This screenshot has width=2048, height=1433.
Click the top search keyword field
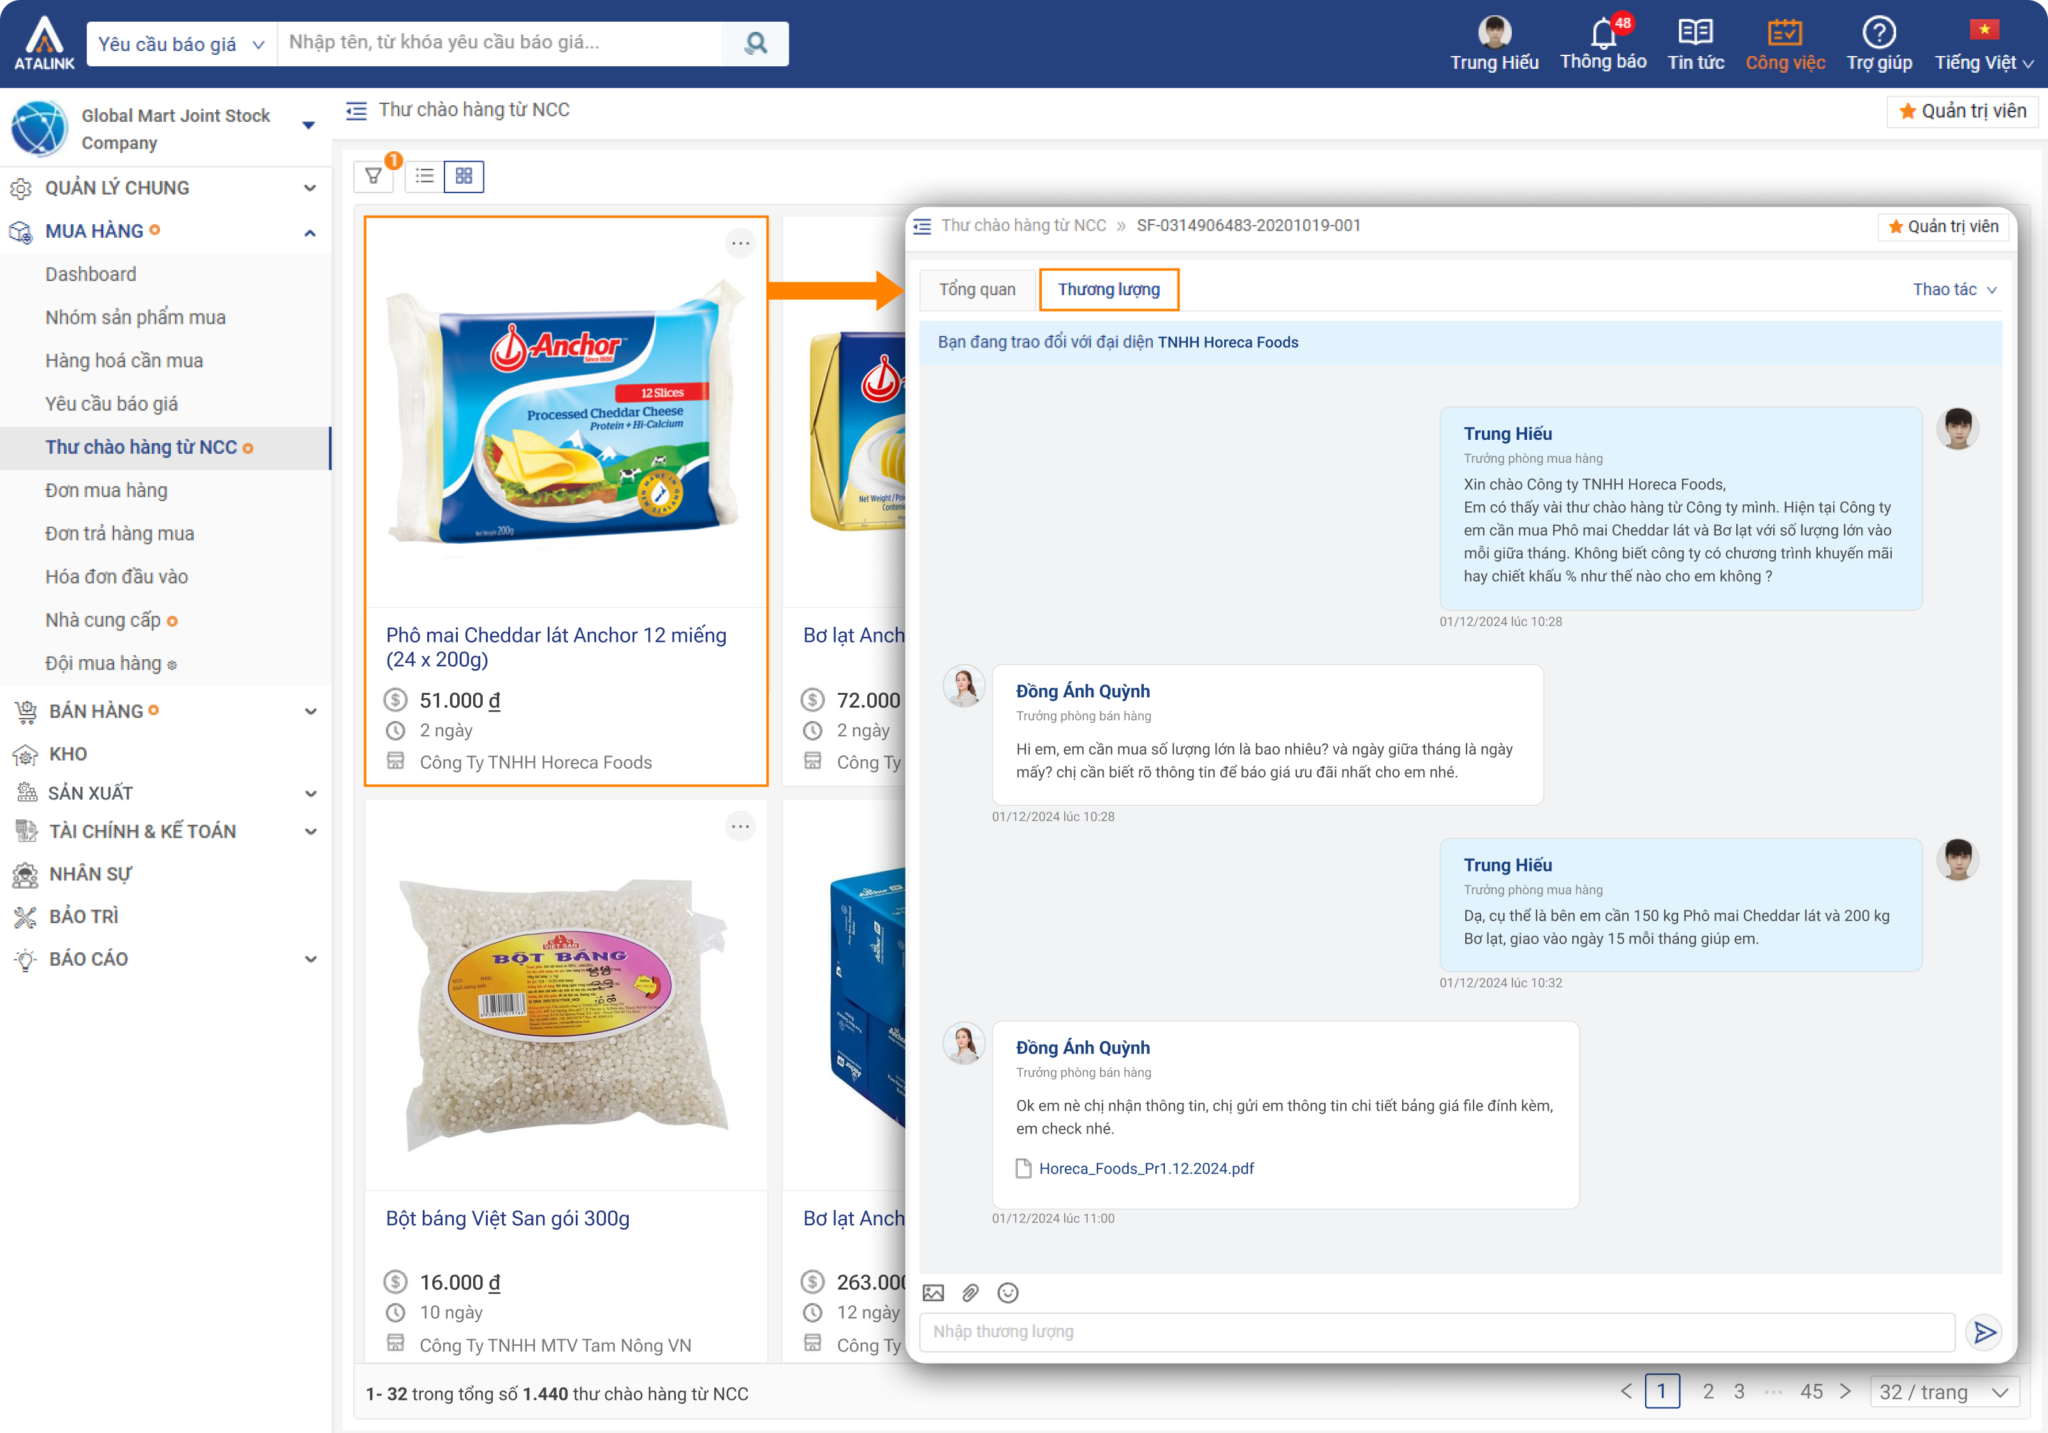(x=500, y=43)
